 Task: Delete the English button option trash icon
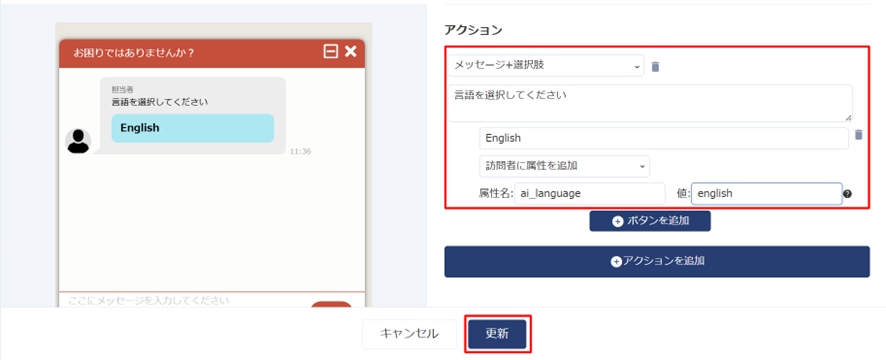coord(858,135)
